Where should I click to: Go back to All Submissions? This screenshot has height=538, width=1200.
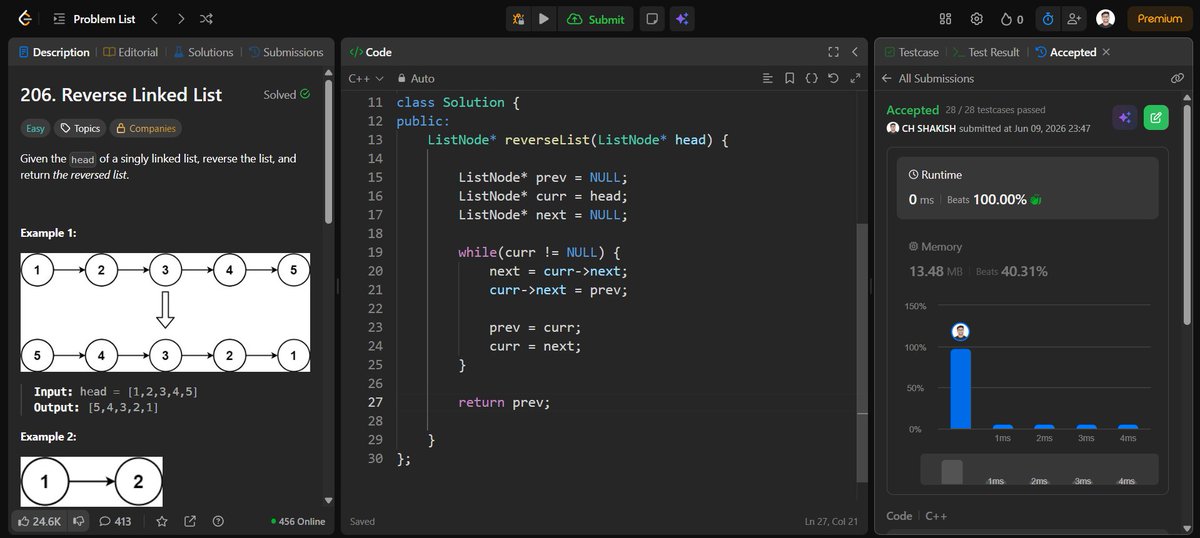(928, 78)
